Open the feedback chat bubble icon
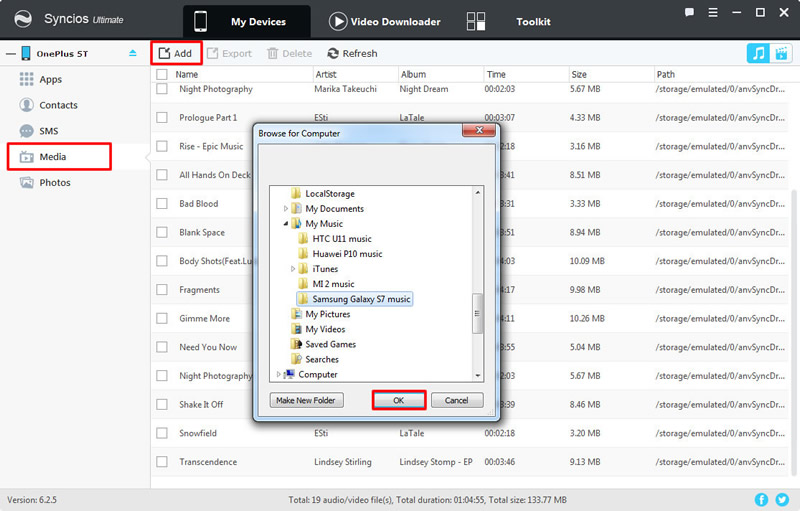 [689, 12]
